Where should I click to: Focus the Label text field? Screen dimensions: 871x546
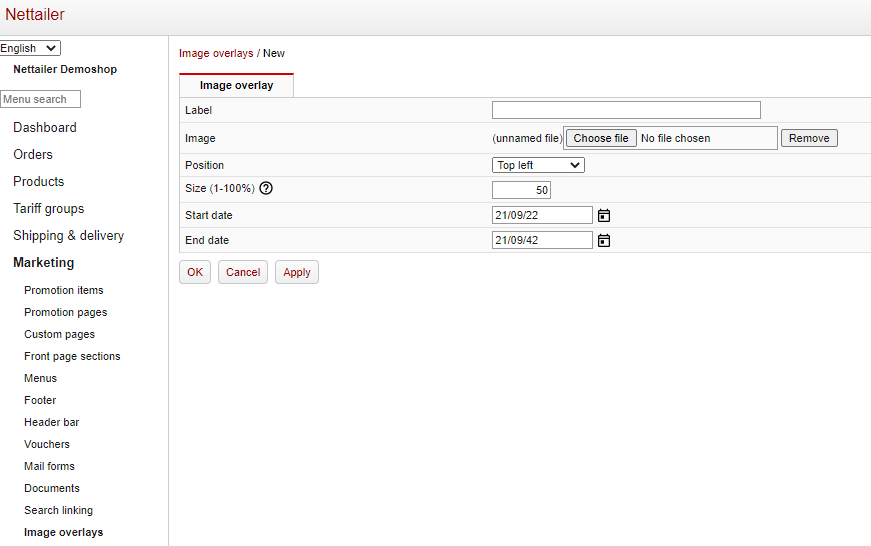(x=626, y=110)
